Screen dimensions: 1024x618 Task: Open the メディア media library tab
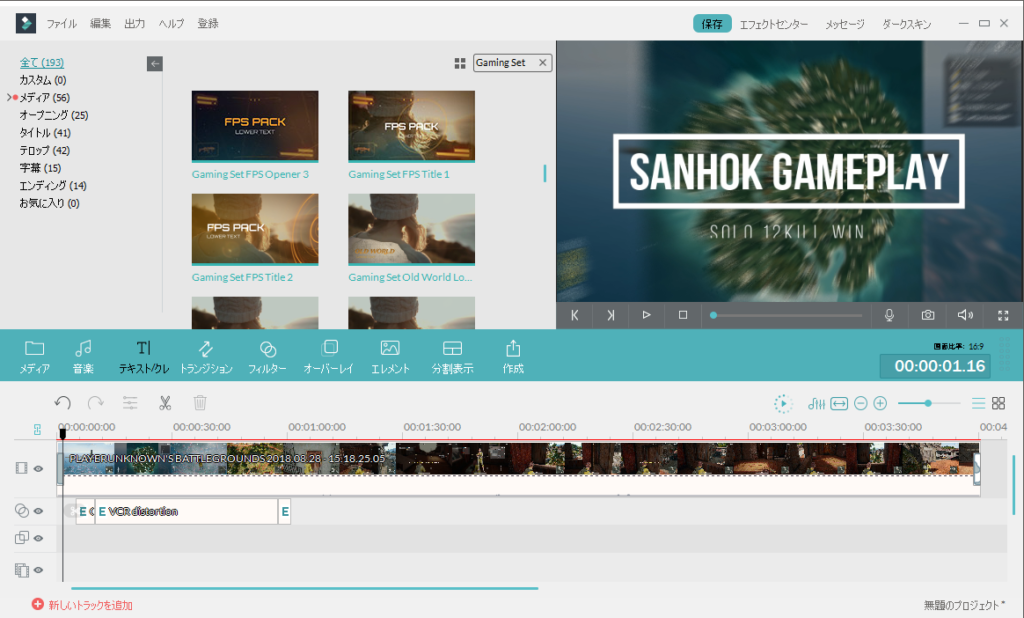pyautogui.click(x=34, y=356)
